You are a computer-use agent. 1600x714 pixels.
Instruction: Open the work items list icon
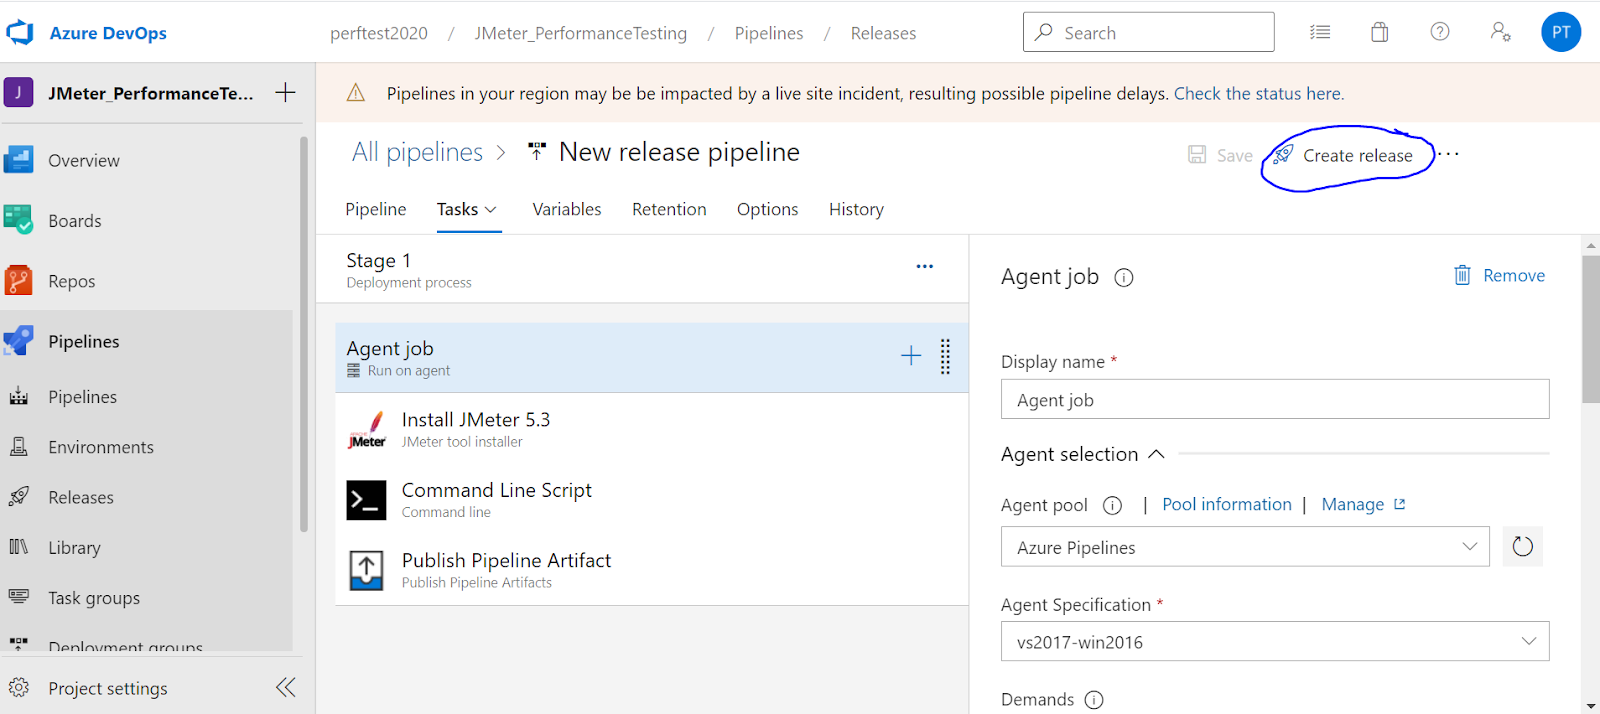[x=1320, y=32]
